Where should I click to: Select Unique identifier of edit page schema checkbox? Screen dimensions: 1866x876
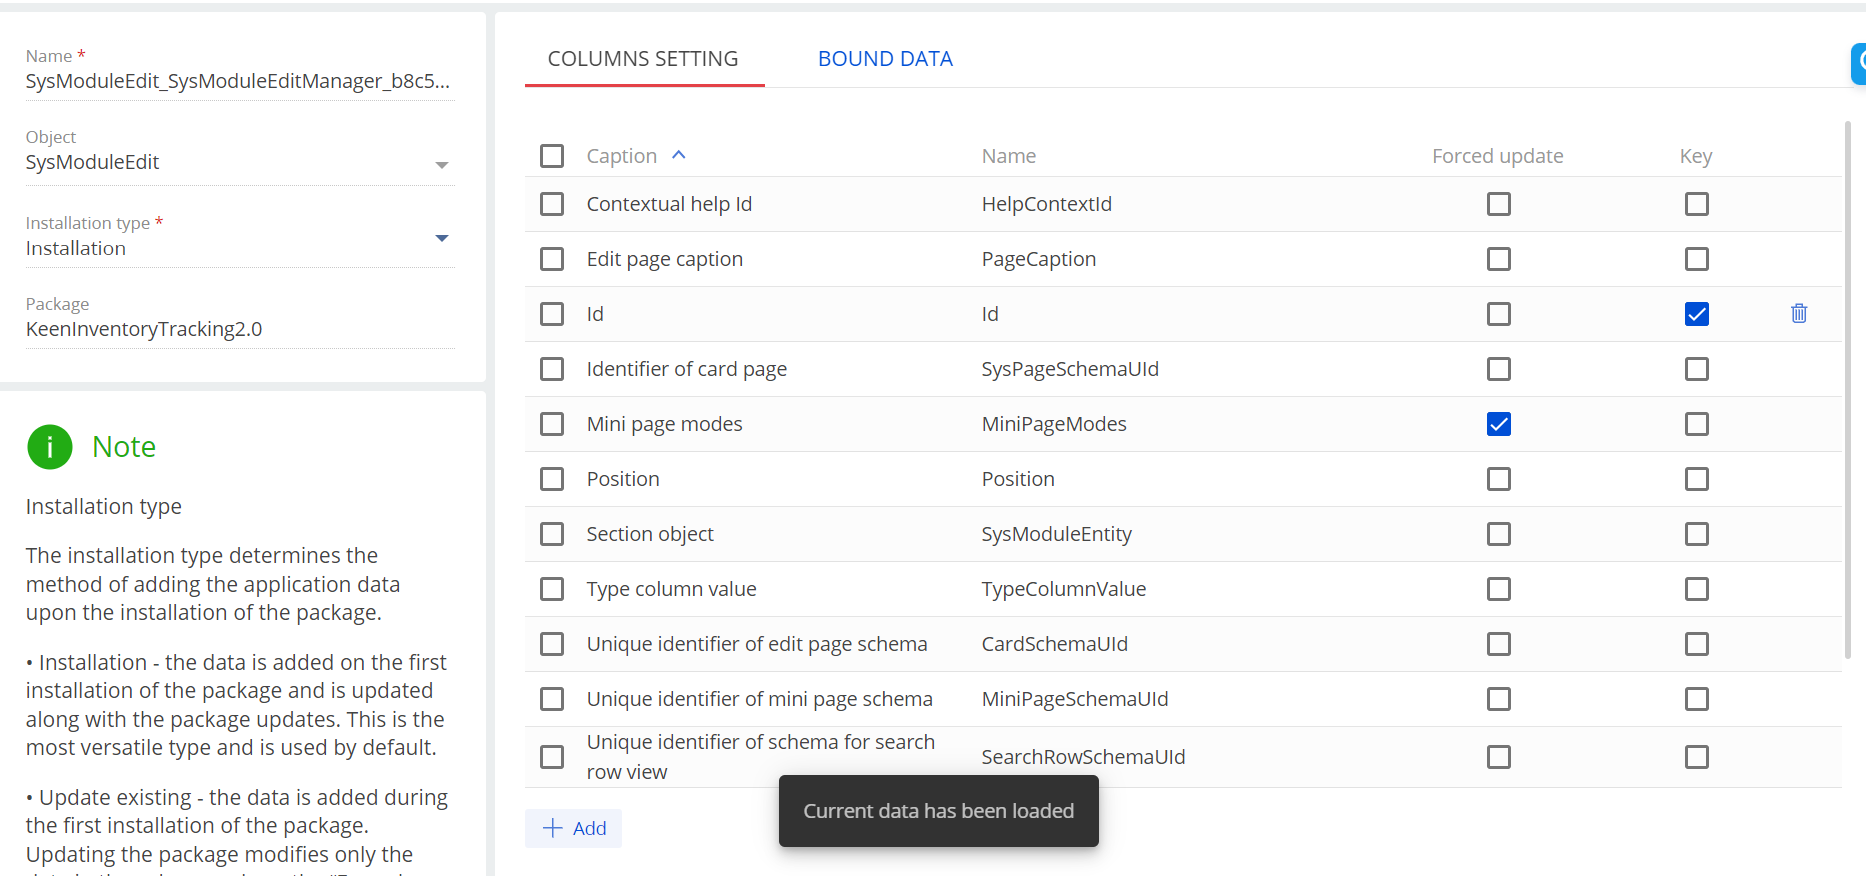point(552,644)
